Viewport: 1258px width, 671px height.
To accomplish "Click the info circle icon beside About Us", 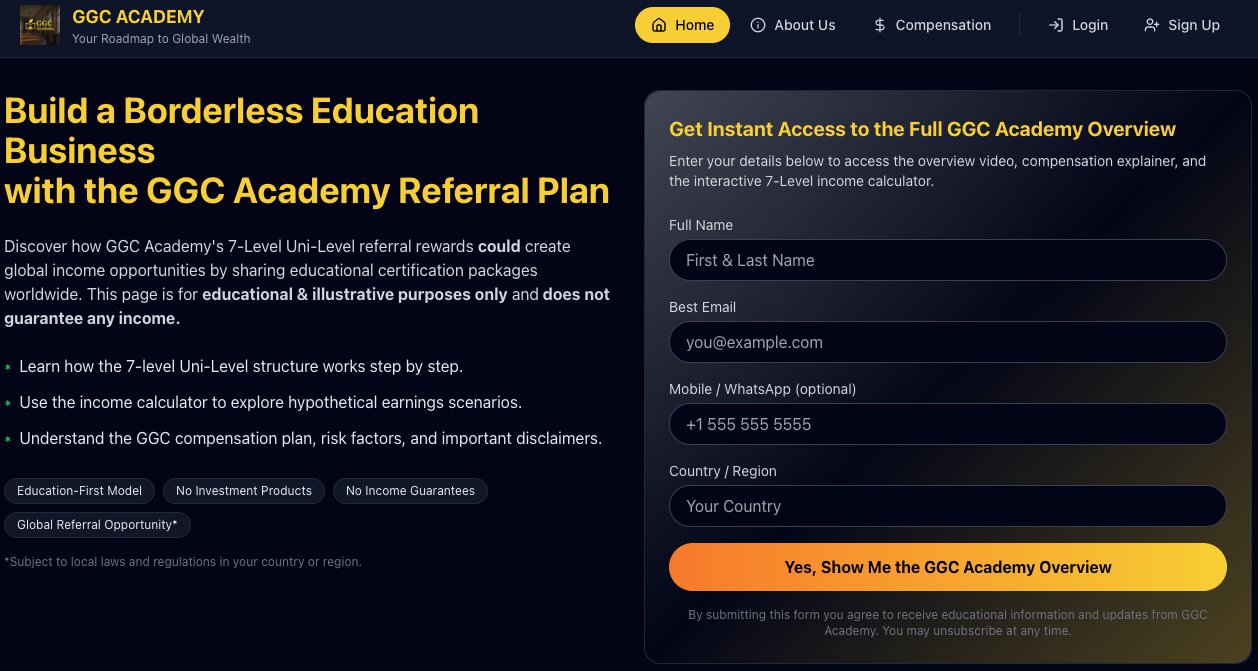I will (x=758, y=25).
